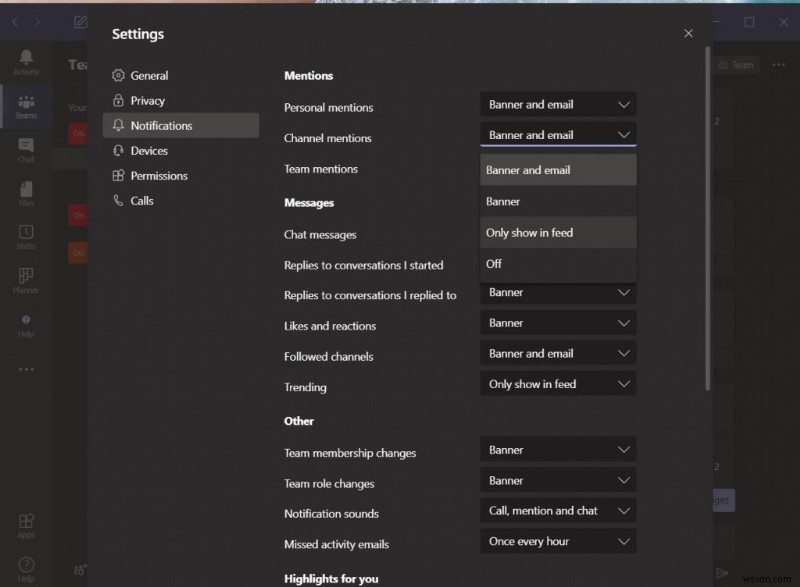This screenshot has height=587, width=800.
Task: Open the Shifts app
Action: coord(26,235)
